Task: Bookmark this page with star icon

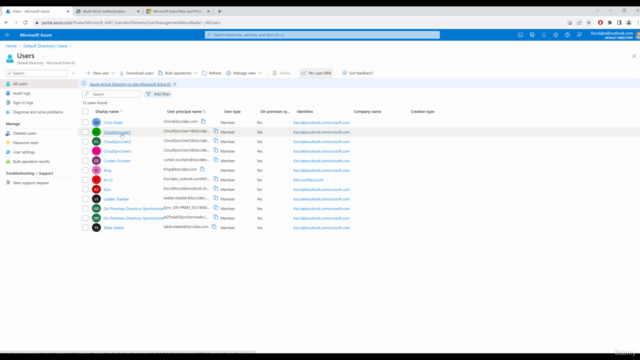Action: pyautogui.click(x=589, y=22)
